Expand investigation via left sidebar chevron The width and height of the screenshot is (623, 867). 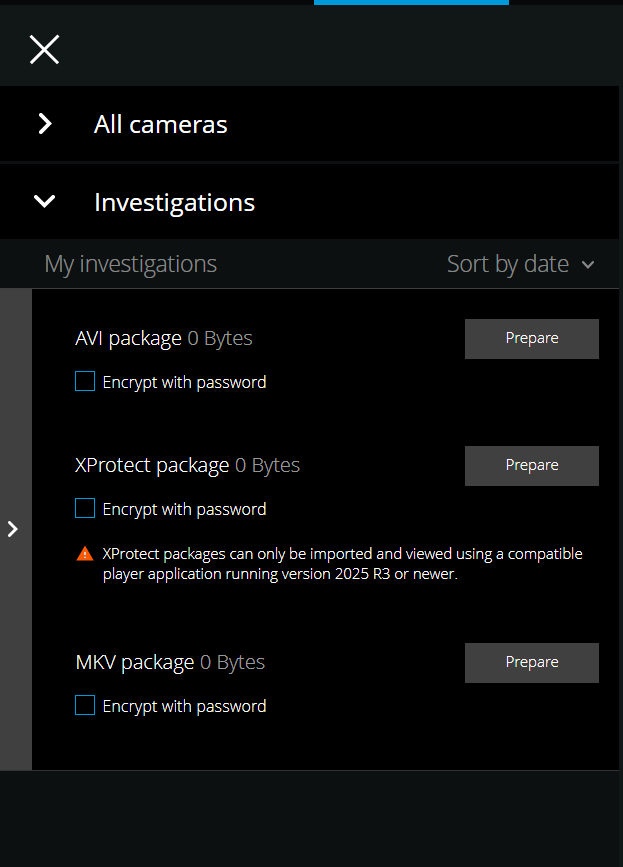(x=13, y=529)
